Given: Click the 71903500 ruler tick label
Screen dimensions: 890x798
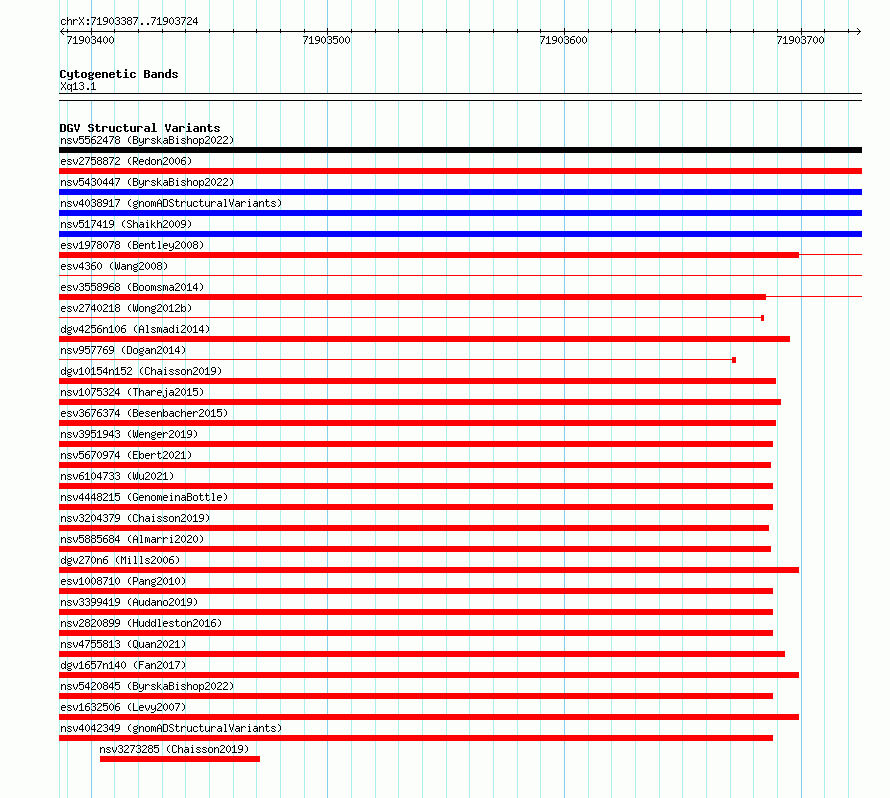Looking at the screenshot, I should pos(326,40).
